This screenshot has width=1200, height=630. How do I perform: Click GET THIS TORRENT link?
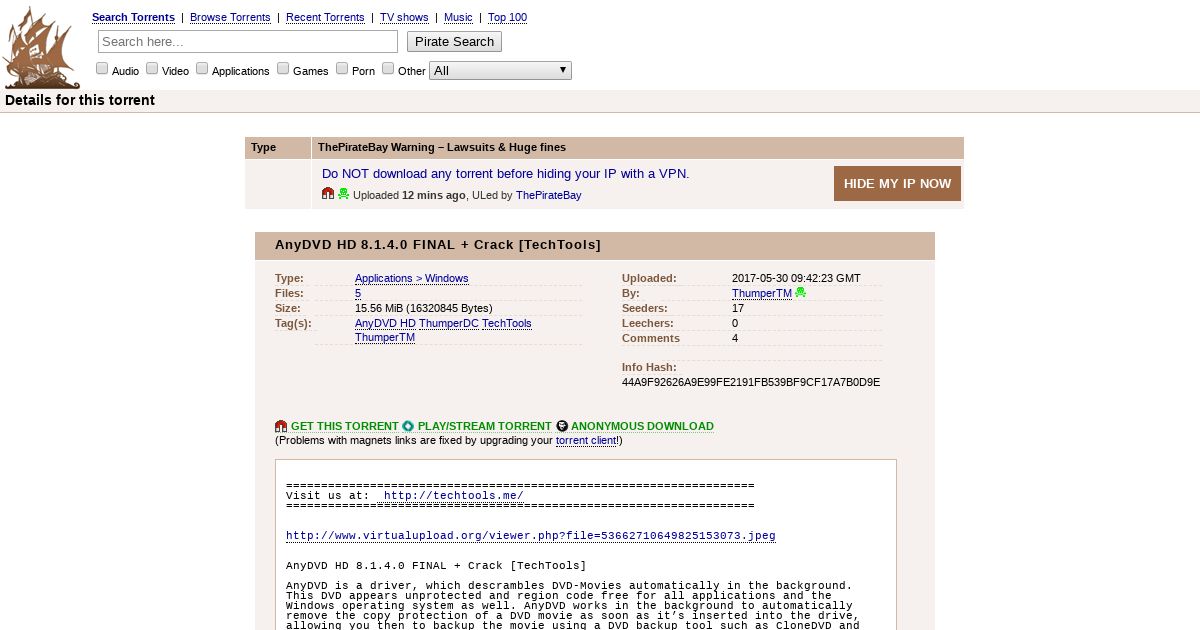click(345, 426)
